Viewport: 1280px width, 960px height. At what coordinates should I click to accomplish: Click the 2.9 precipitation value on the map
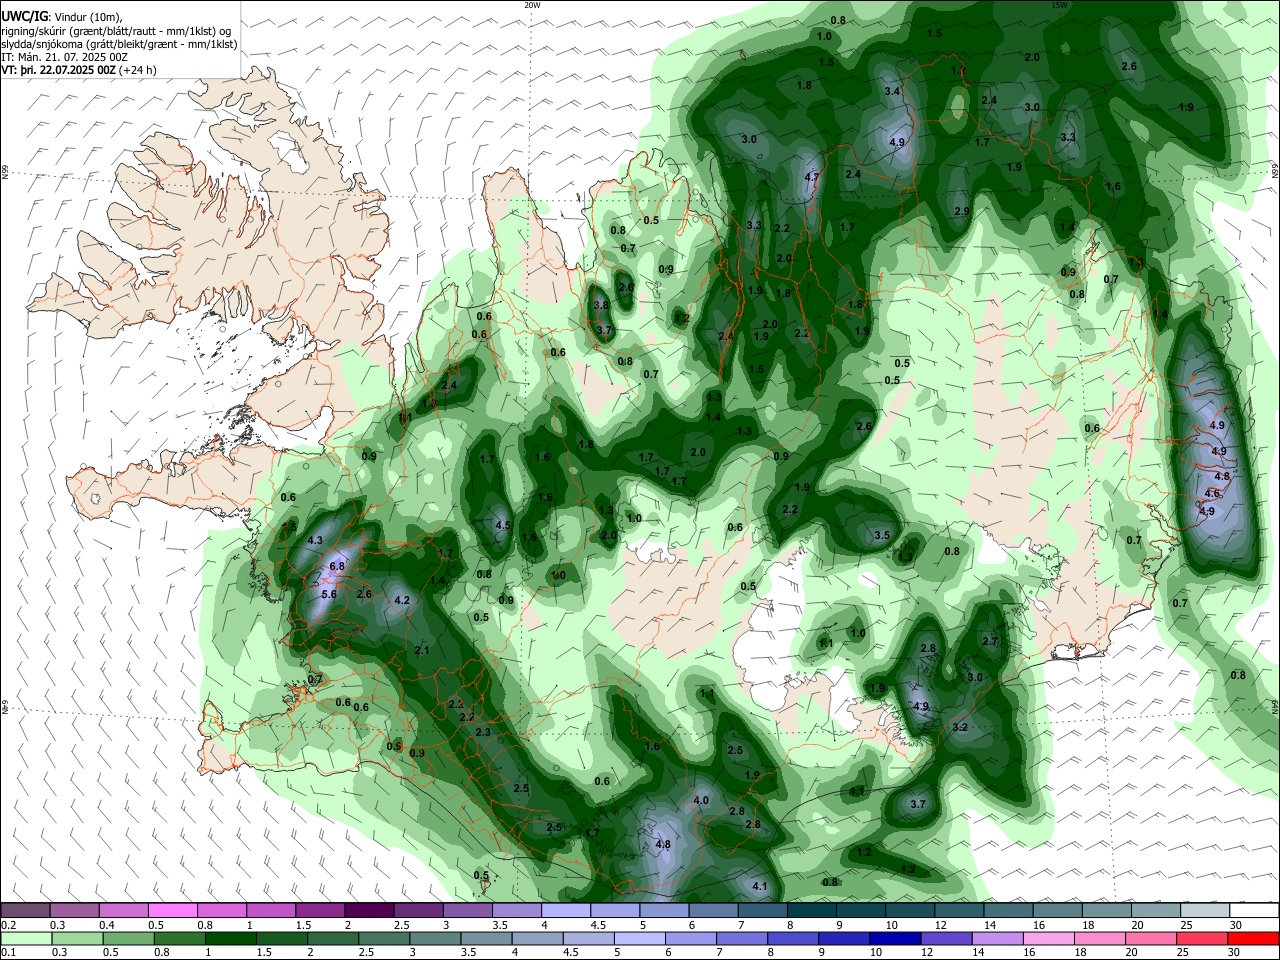(x=962, y=211)
